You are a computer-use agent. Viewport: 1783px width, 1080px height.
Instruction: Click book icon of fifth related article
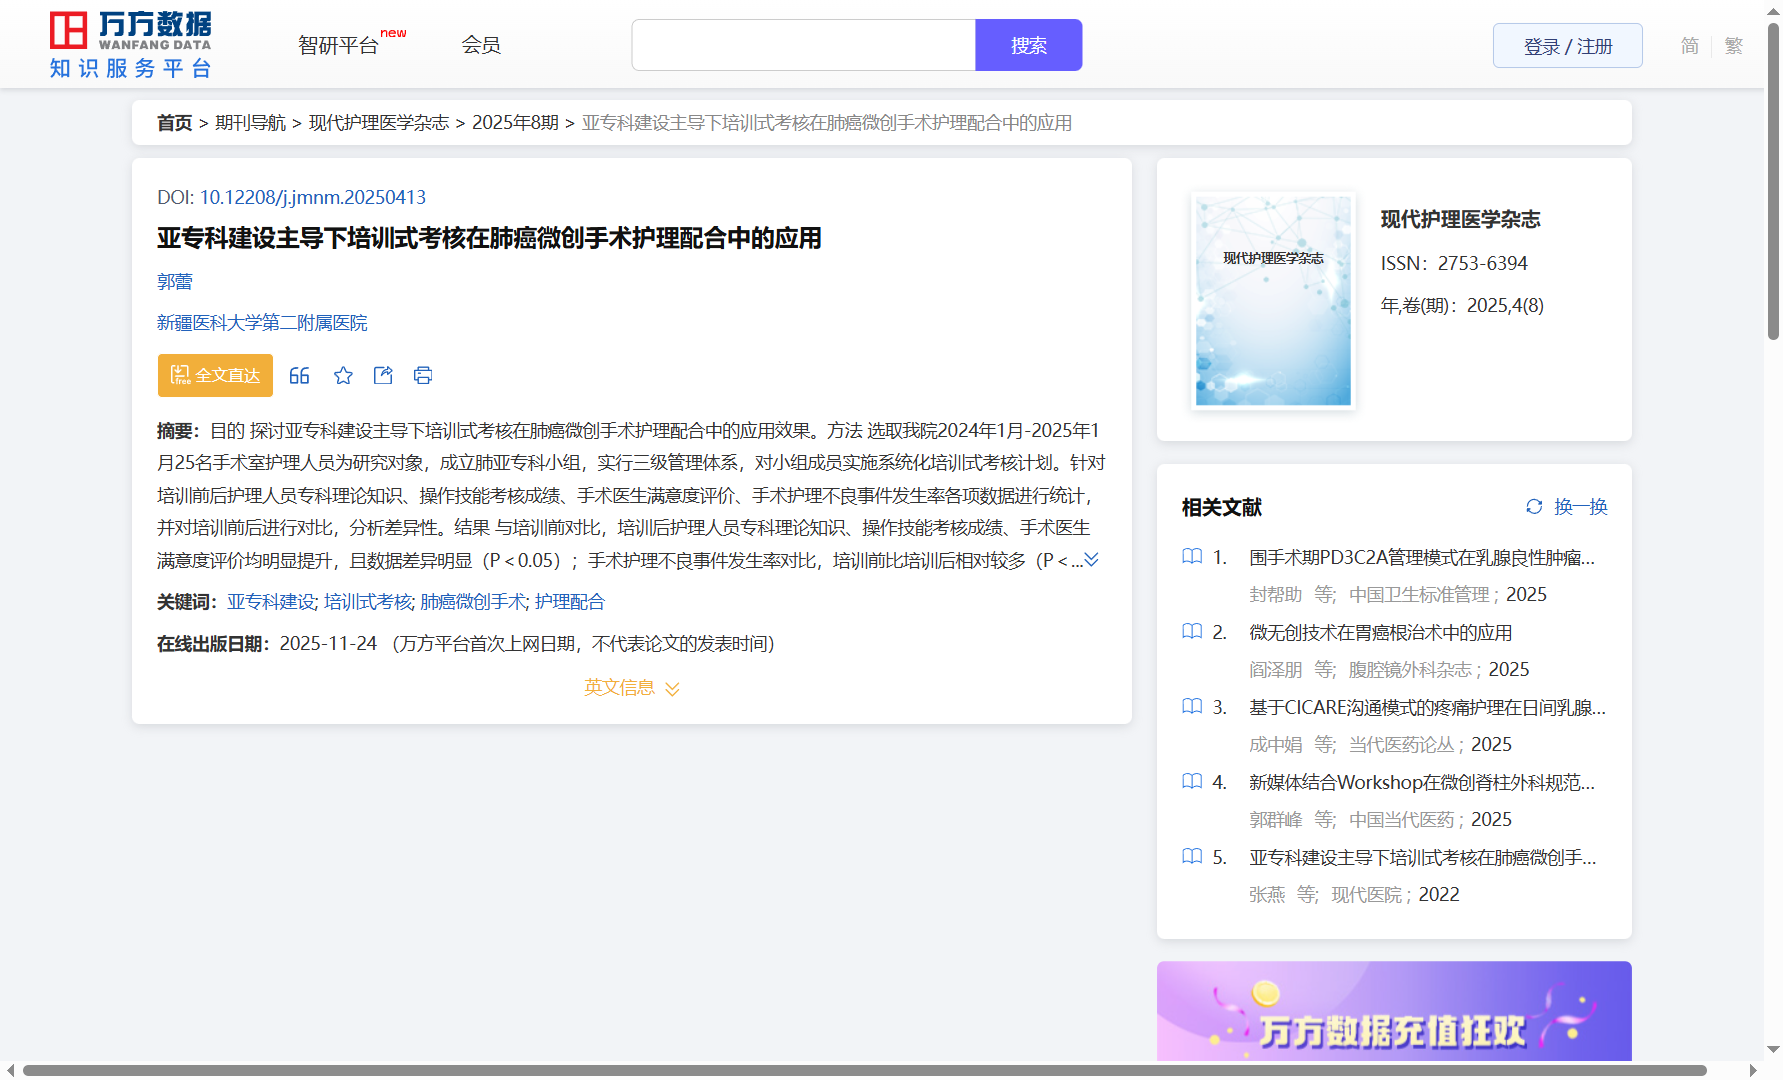[1192, 856]
